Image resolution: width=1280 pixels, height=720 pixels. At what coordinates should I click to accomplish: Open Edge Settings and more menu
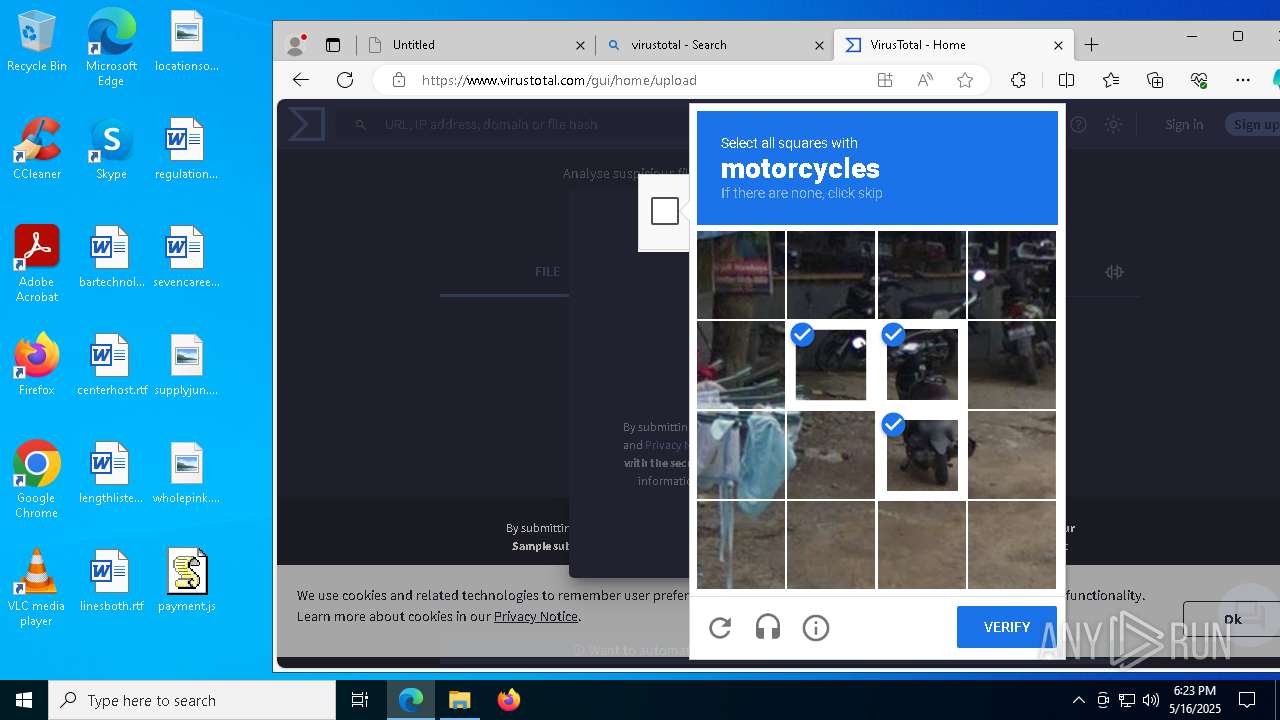point(1243,80)
